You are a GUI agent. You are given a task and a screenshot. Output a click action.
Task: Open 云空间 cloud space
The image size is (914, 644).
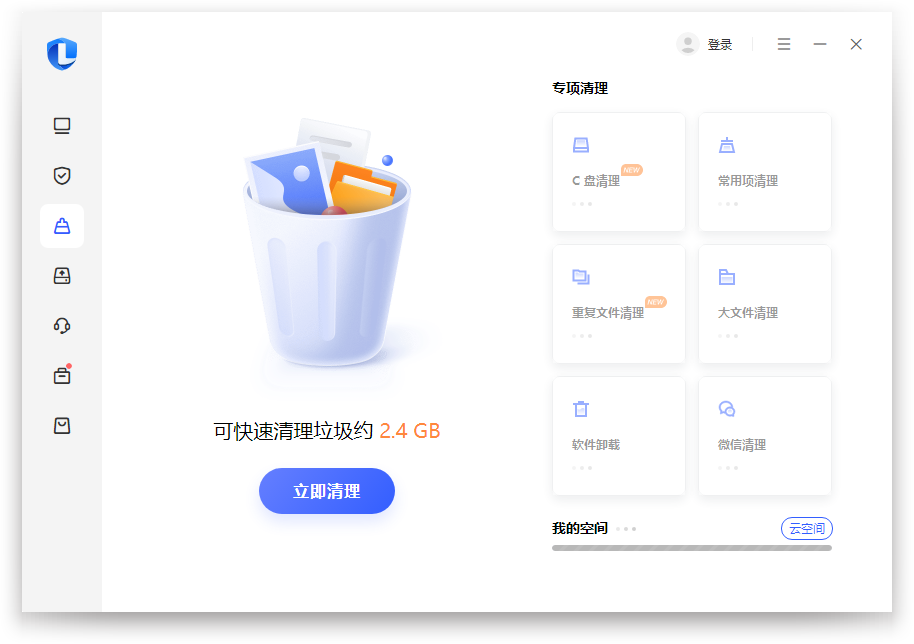click(x=807, y=528)
